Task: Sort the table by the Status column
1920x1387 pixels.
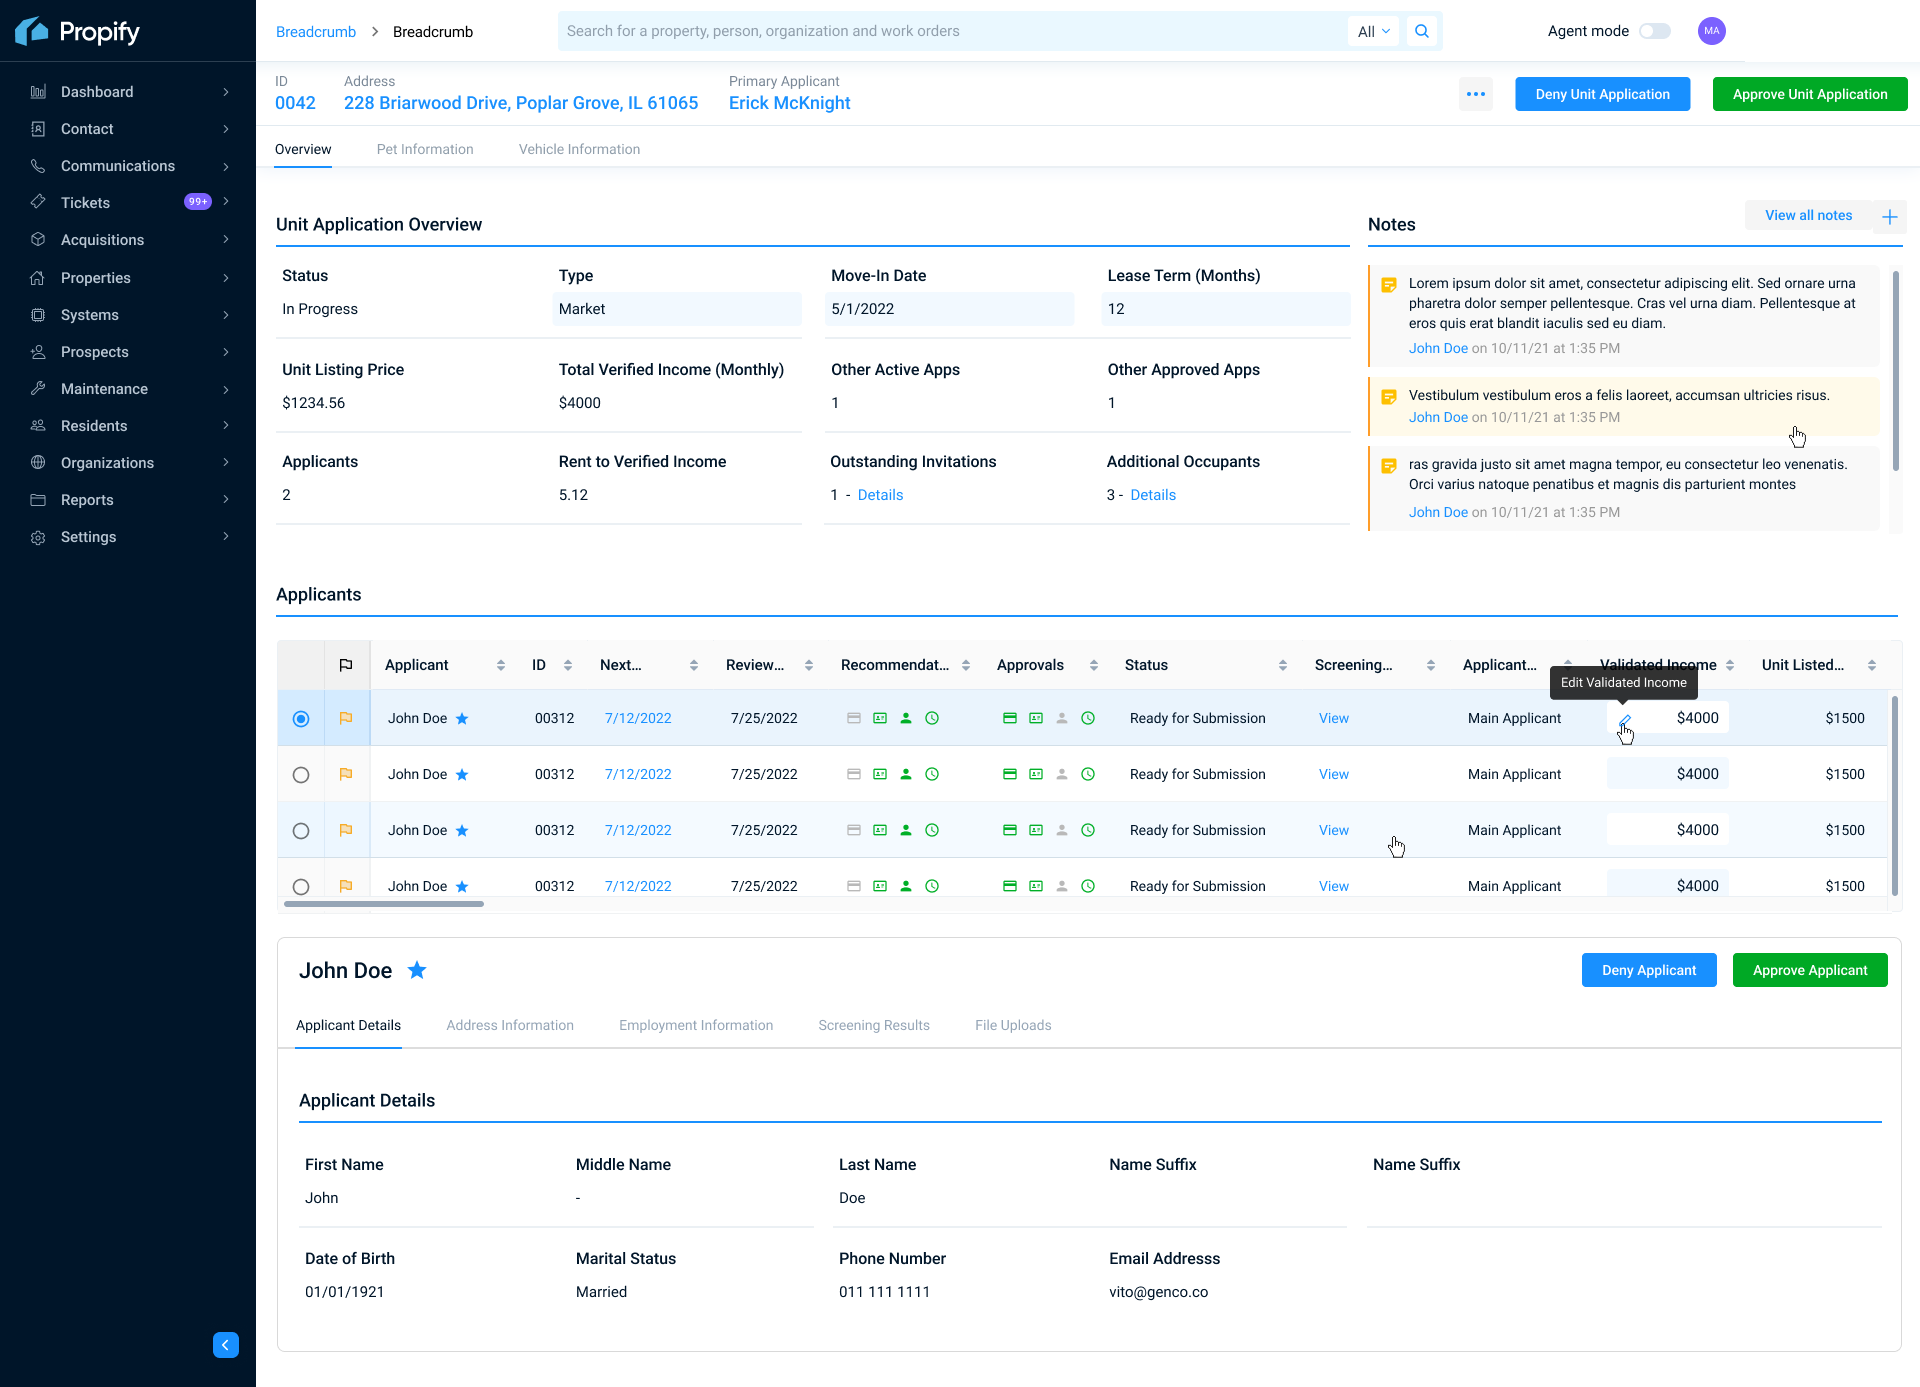Action: point(1282,665)
